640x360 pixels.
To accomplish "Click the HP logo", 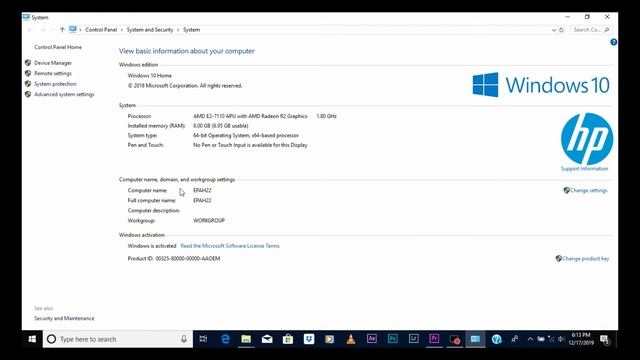I will 587,139.
